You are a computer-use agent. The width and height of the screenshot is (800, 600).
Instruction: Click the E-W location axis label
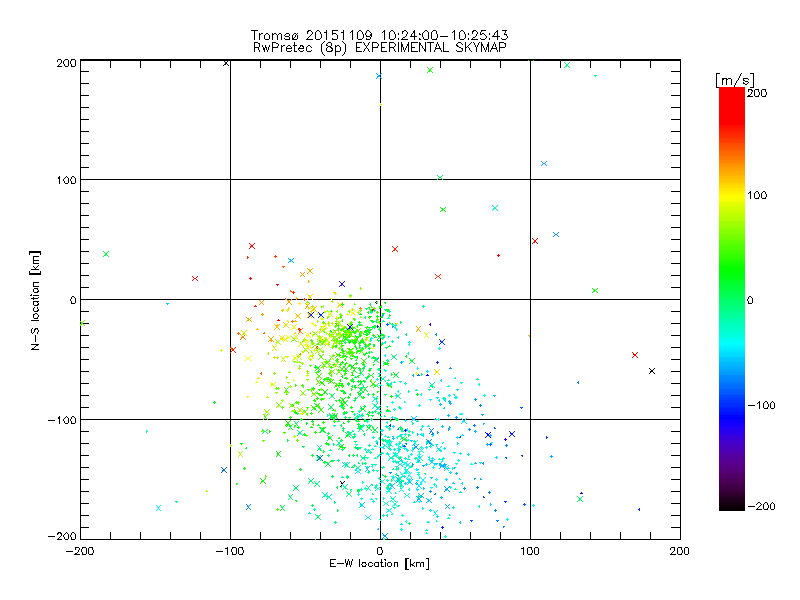click(x=379, y=564)
